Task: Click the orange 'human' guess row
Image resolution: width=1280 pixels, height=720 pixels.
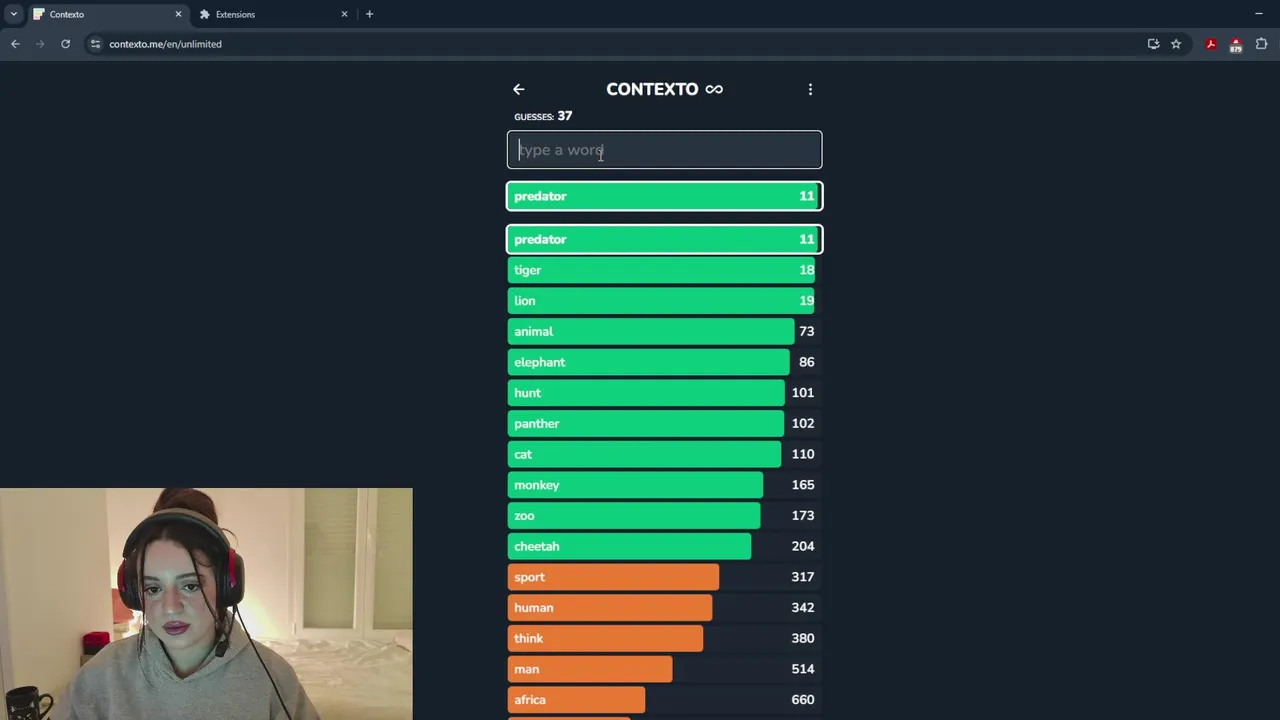Action: click(664, 608)
